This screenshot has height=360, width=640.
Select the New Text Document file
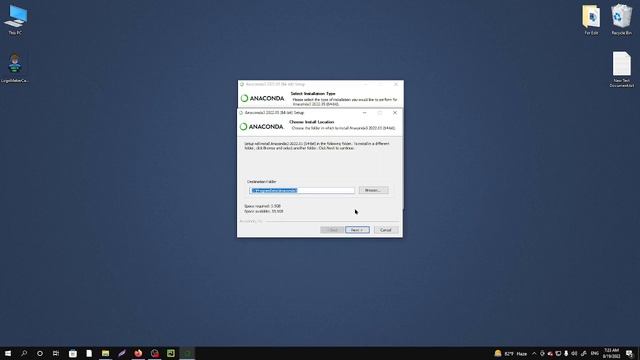point(622,69)
